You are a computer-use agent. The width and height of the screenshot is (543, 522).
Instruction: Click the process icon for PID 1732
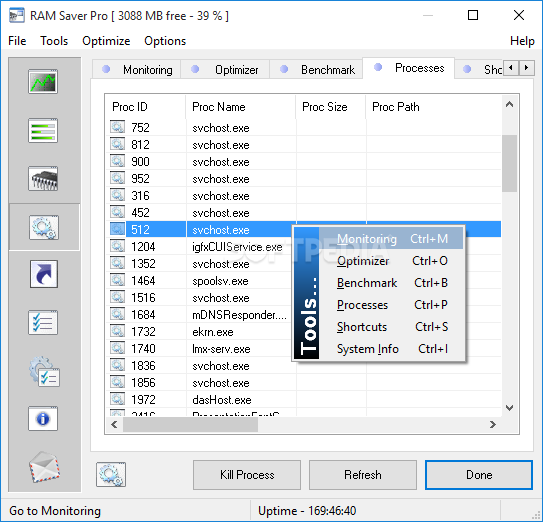pos(117,331)
